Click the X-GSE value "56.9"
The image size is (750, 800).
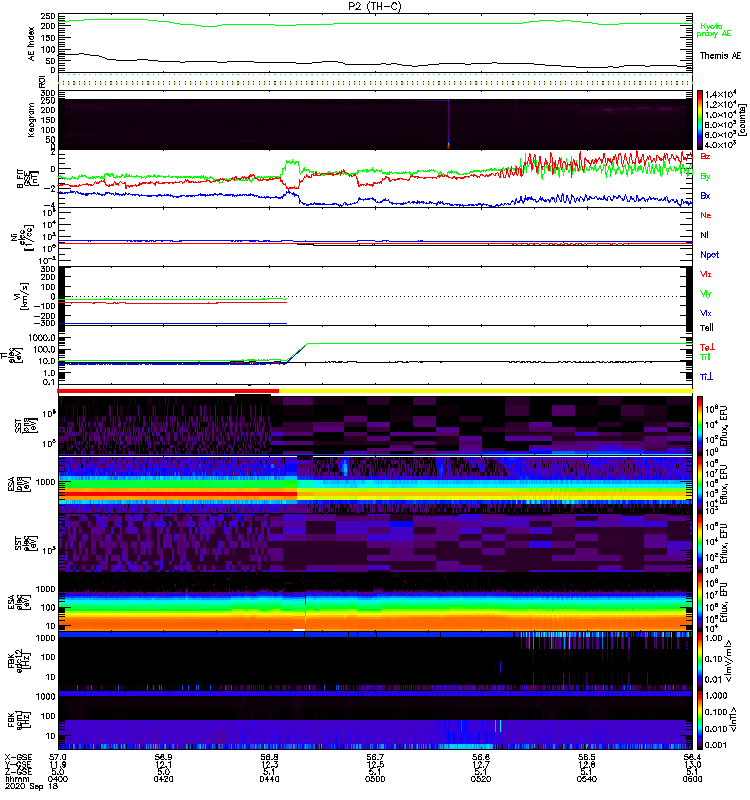pos(163,757)
